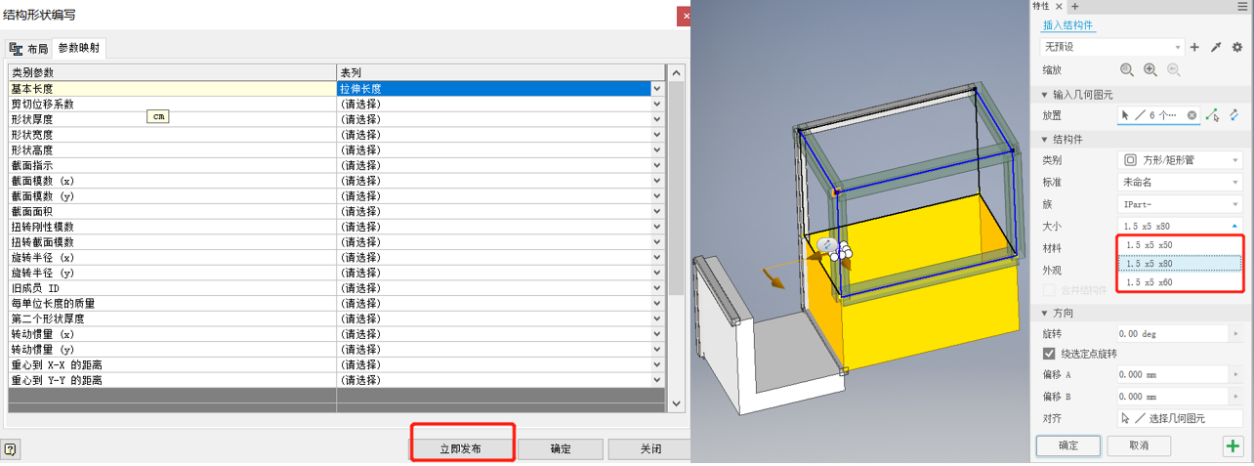The height and width of the screenshot is (466, 1254).
Task: Click the 类别参数 column header
Action: click(172, 73)
